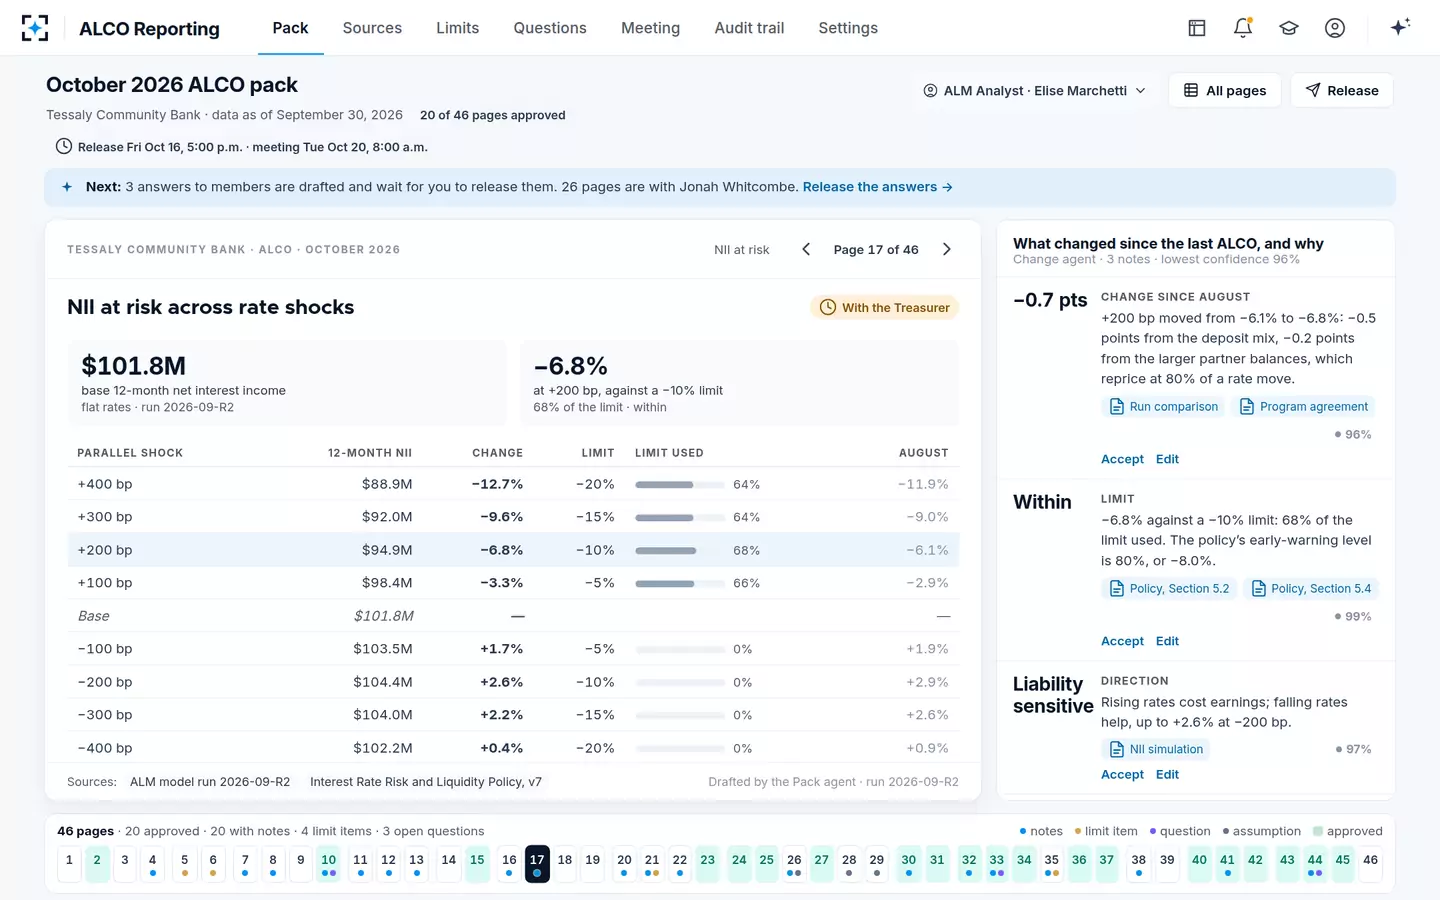1440x900 pixels.
Task: Select page 10 thumbnail in page strip
Action: [328, 863]
